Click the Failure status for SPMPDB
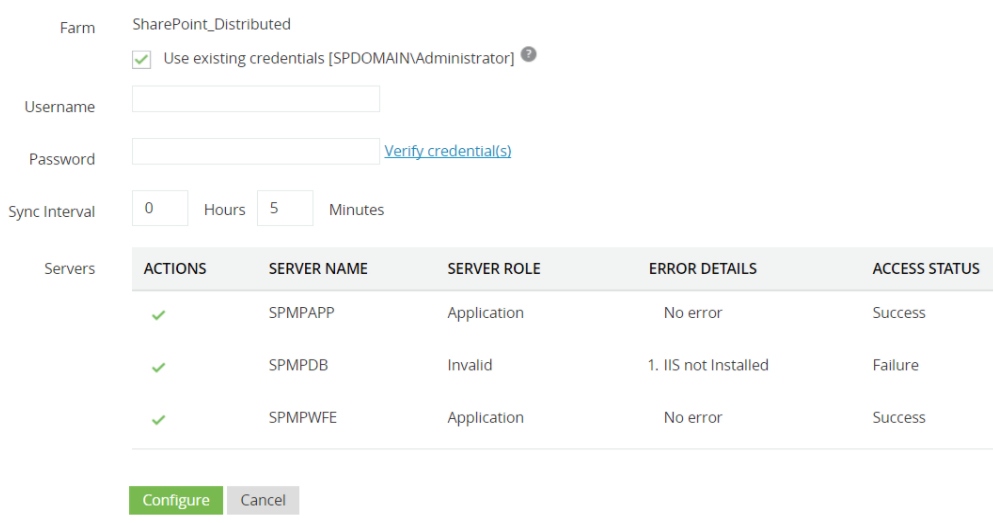Screen dimensions: 993x523 (895, 365)
